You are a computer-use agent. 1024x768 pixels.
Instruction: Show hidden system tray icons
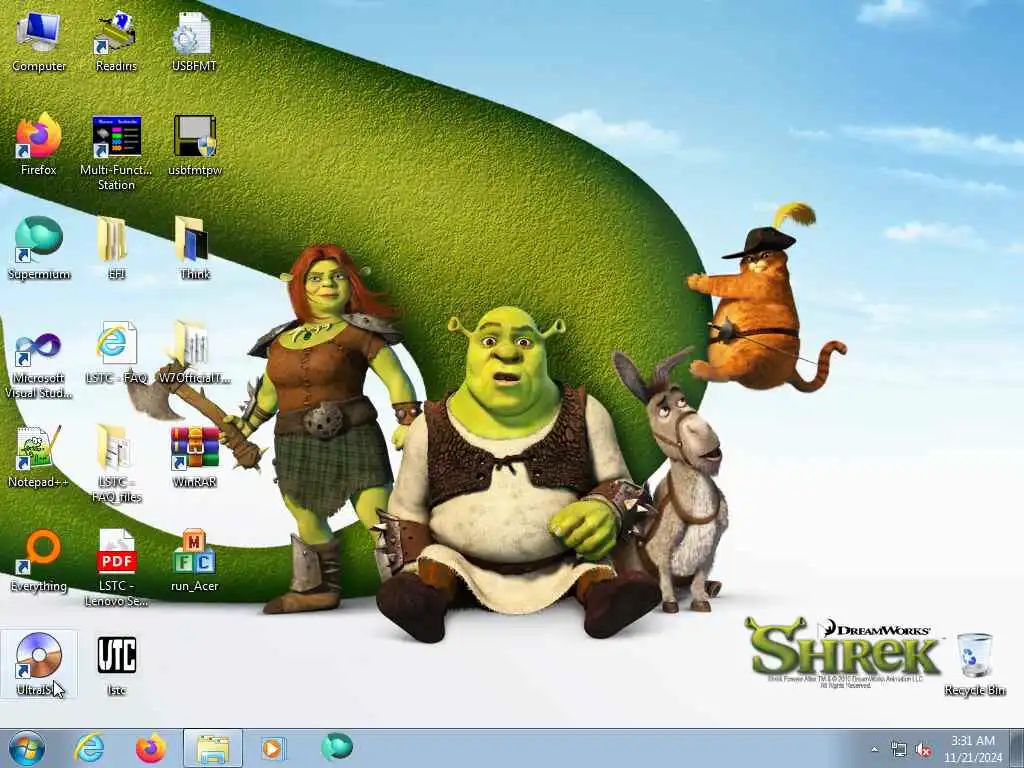click(x=874, y=750)
